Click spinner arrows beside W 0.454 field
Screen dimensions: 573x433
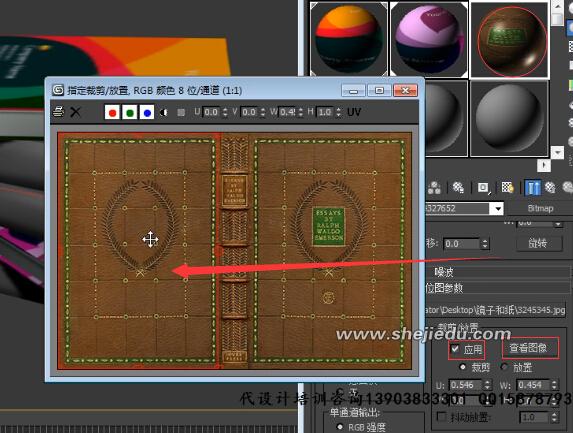[554, 385]
